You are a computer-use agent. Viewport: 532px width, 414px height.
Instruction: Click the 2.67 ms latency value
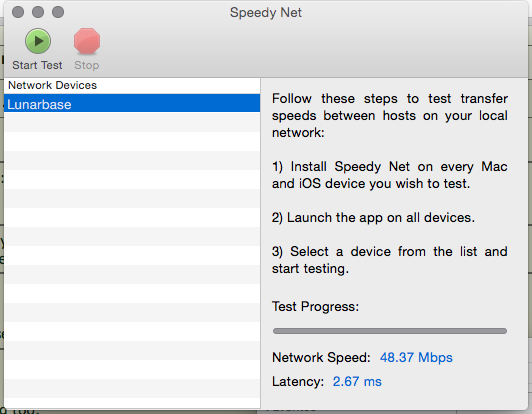[x=357, y=381]
